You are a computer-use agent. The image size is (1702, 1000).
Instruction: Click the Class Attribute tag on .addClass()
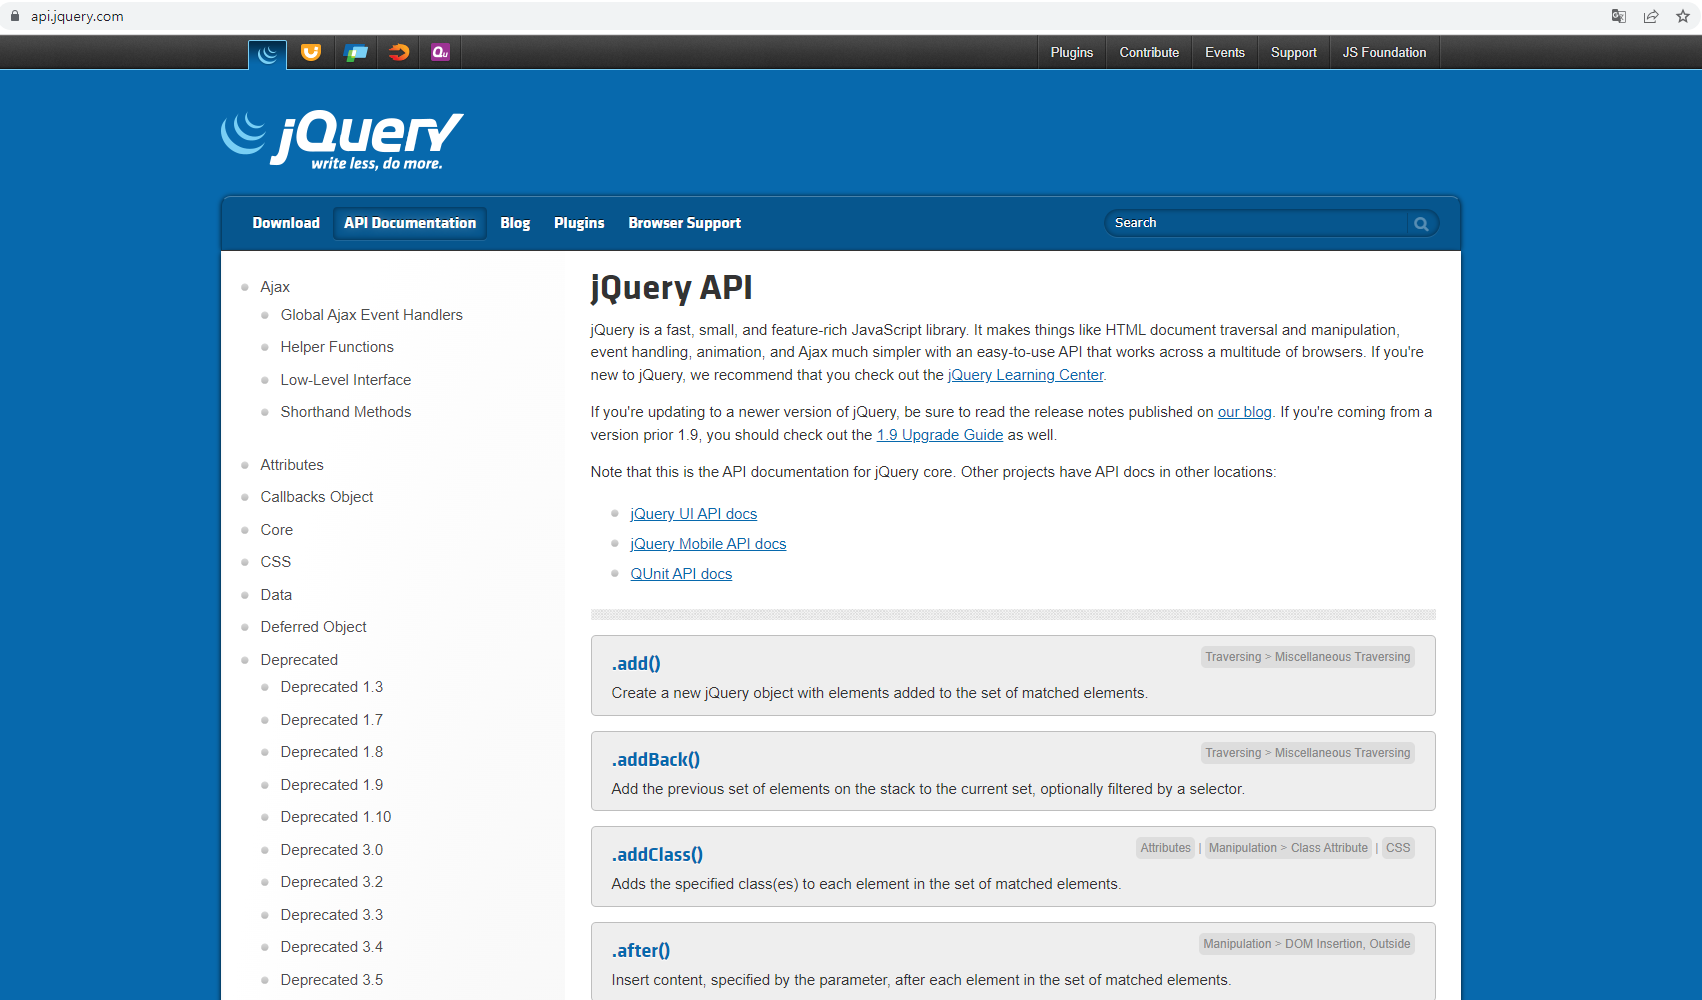pyautogui.click(x=1329, y=848)
